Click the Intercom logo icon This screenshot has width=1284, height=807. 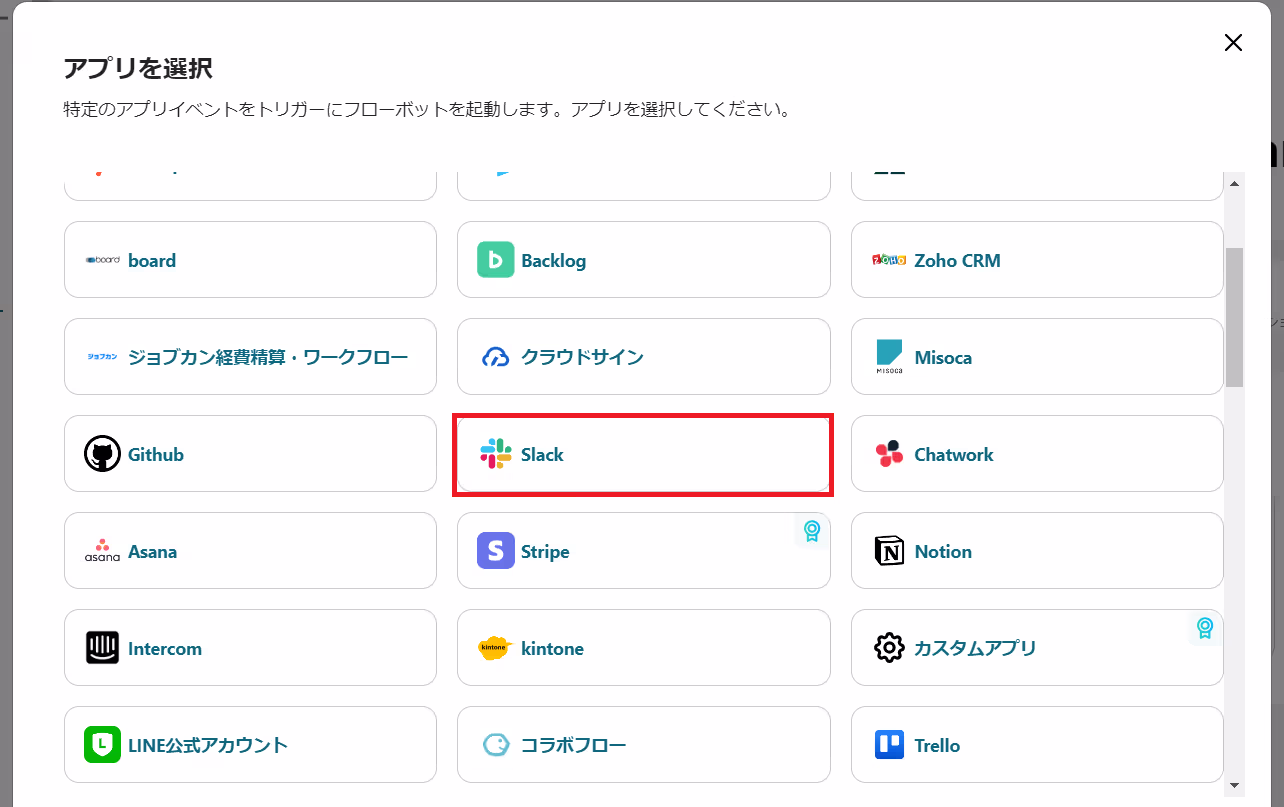[x=102, y=648]
